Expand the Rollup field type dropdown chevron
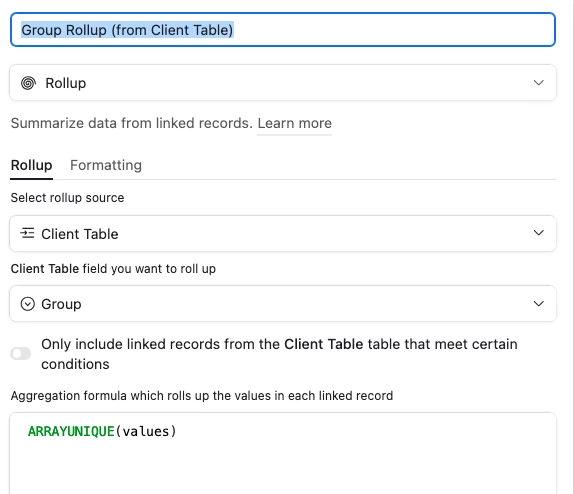This screenshot has width=574, height=494. point(538,83)
